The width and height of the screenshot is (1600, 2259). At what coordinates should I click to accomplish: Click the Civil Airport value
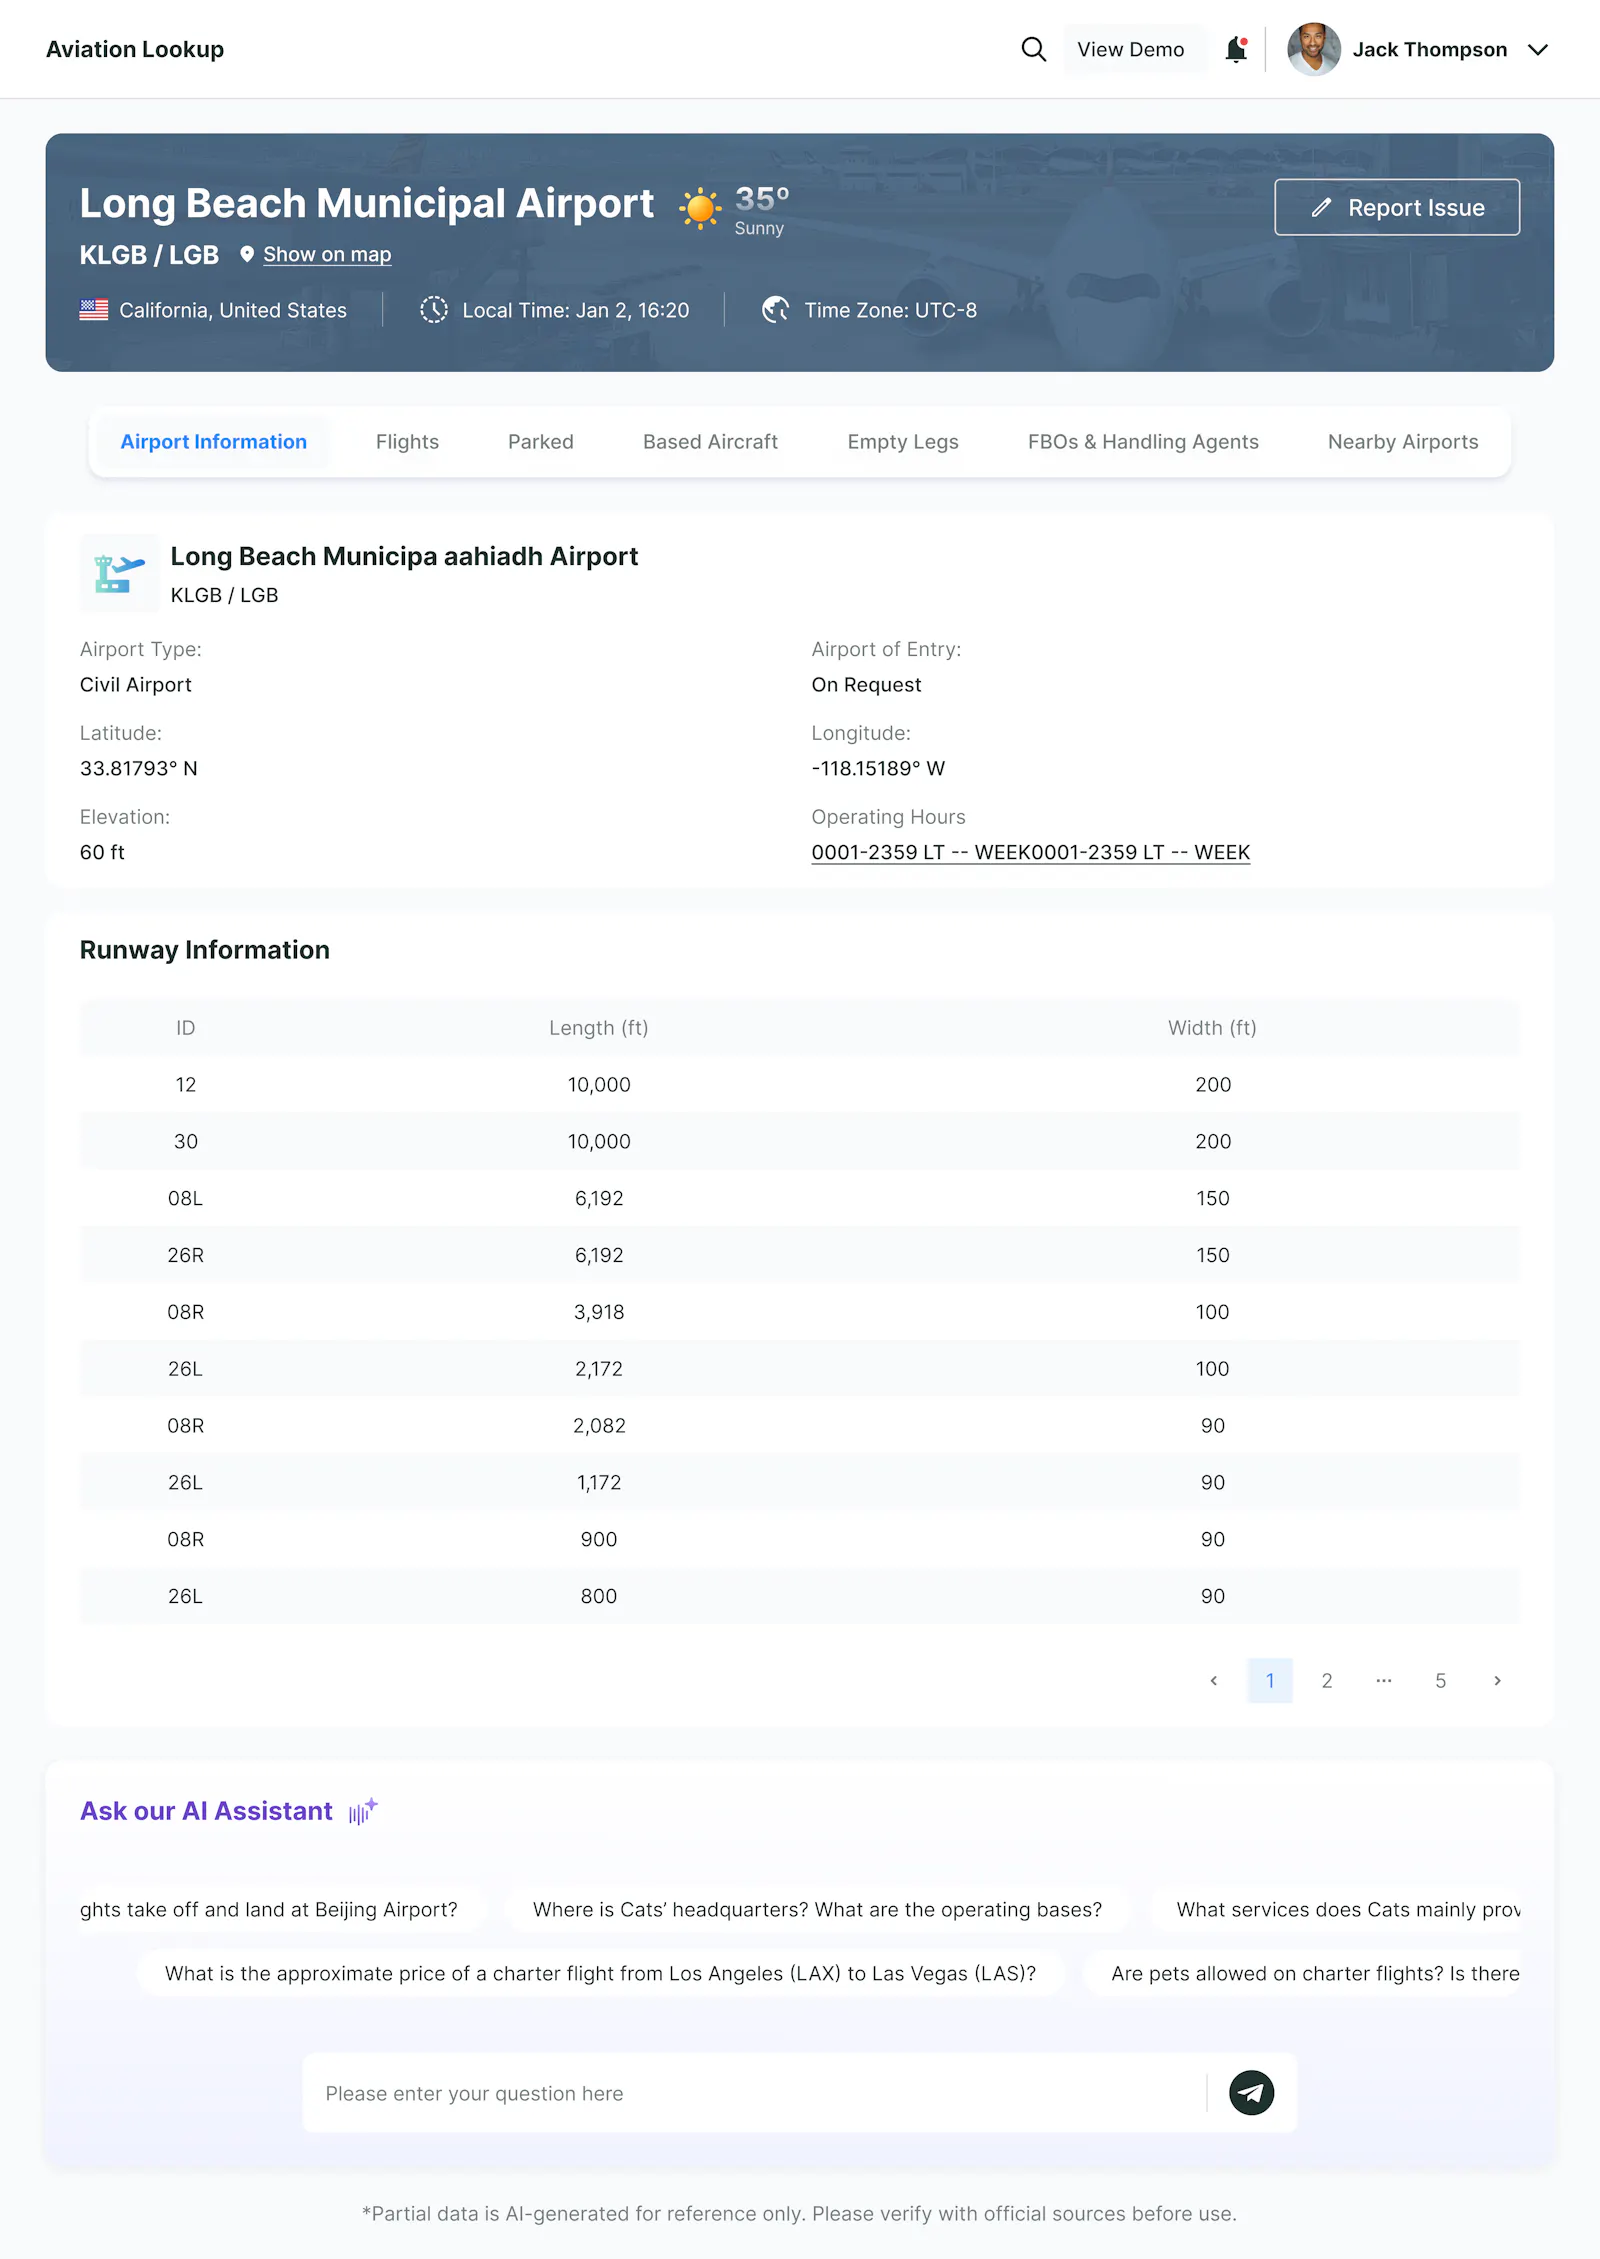click(135, 685)
